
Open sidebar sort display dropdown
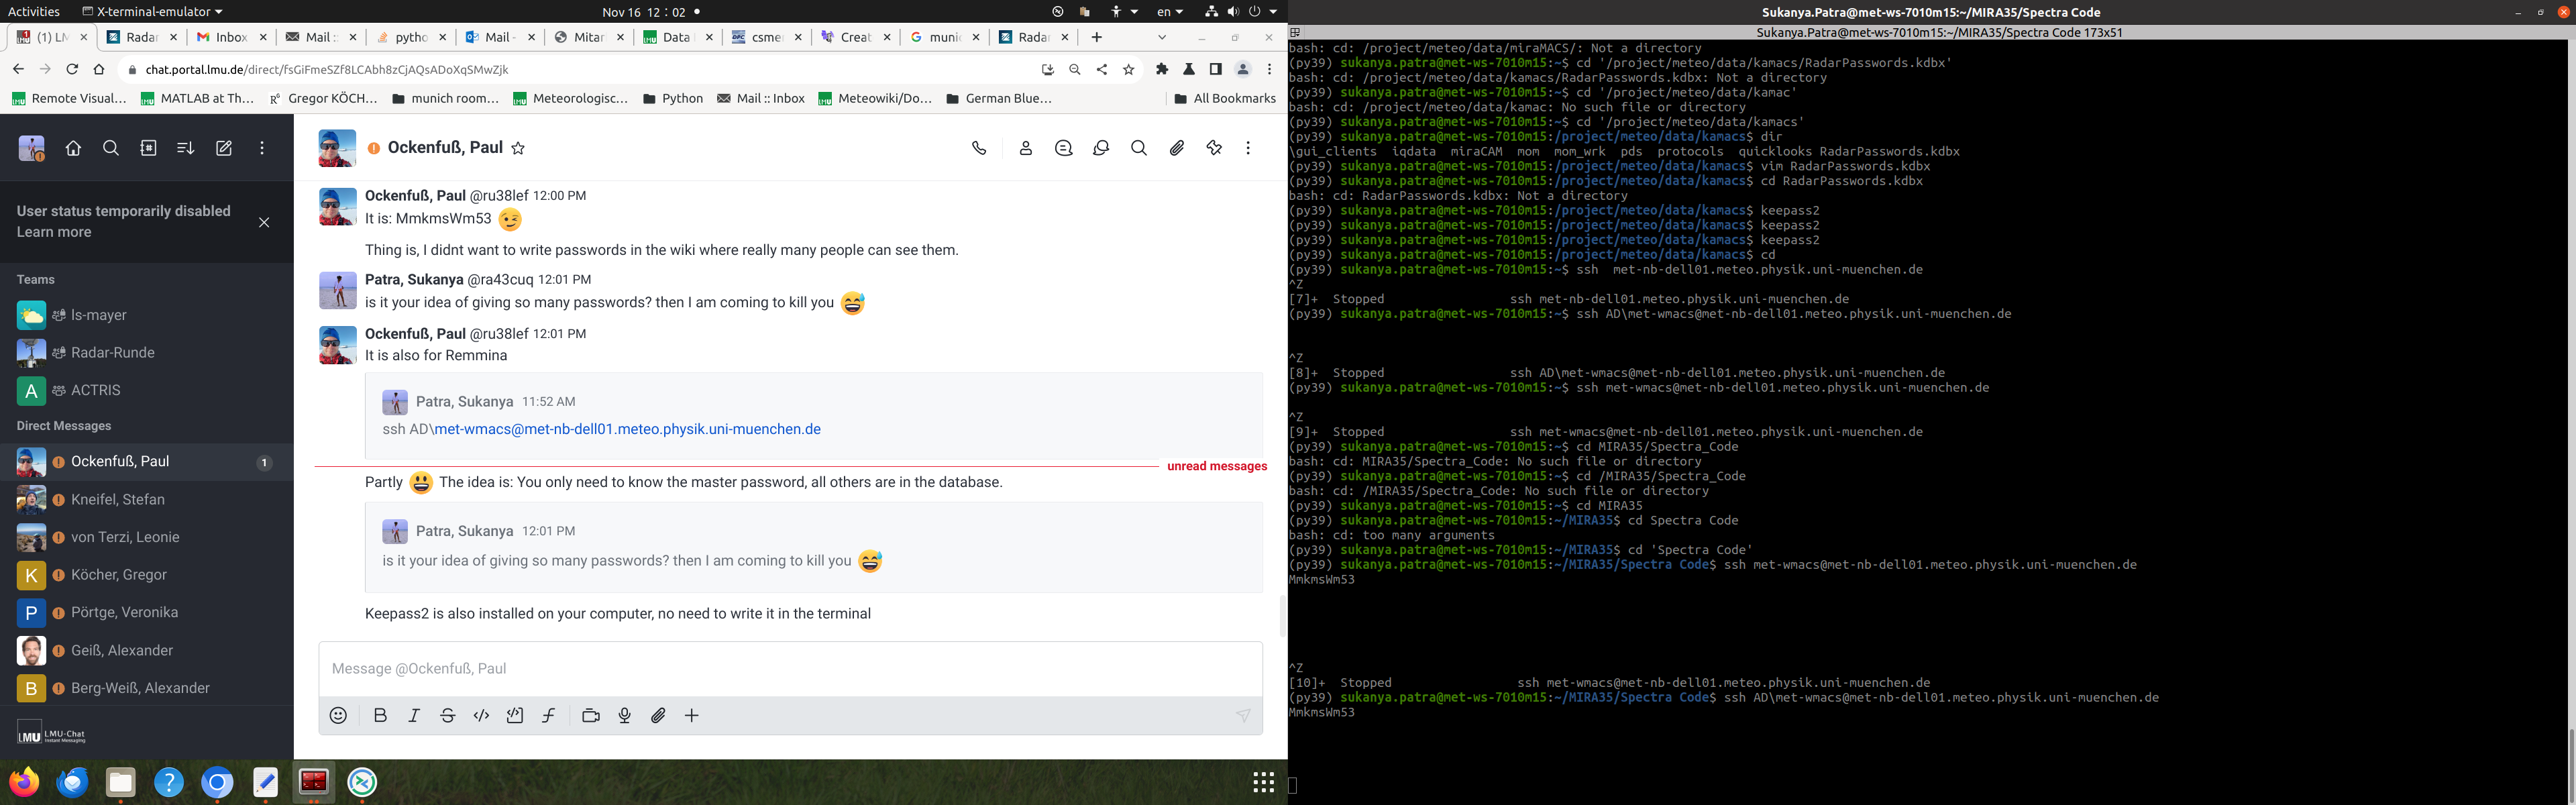(185, 148)
